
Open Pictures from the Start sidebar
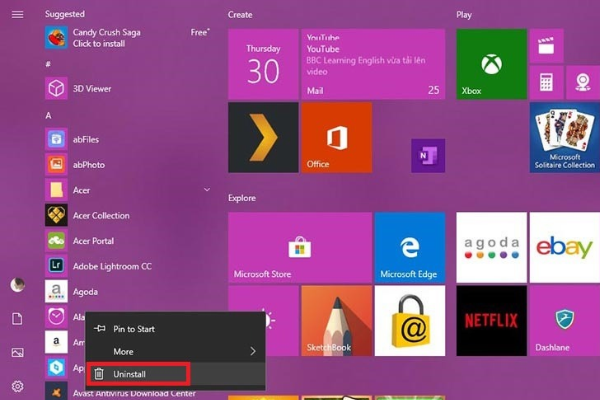(17, 353)
